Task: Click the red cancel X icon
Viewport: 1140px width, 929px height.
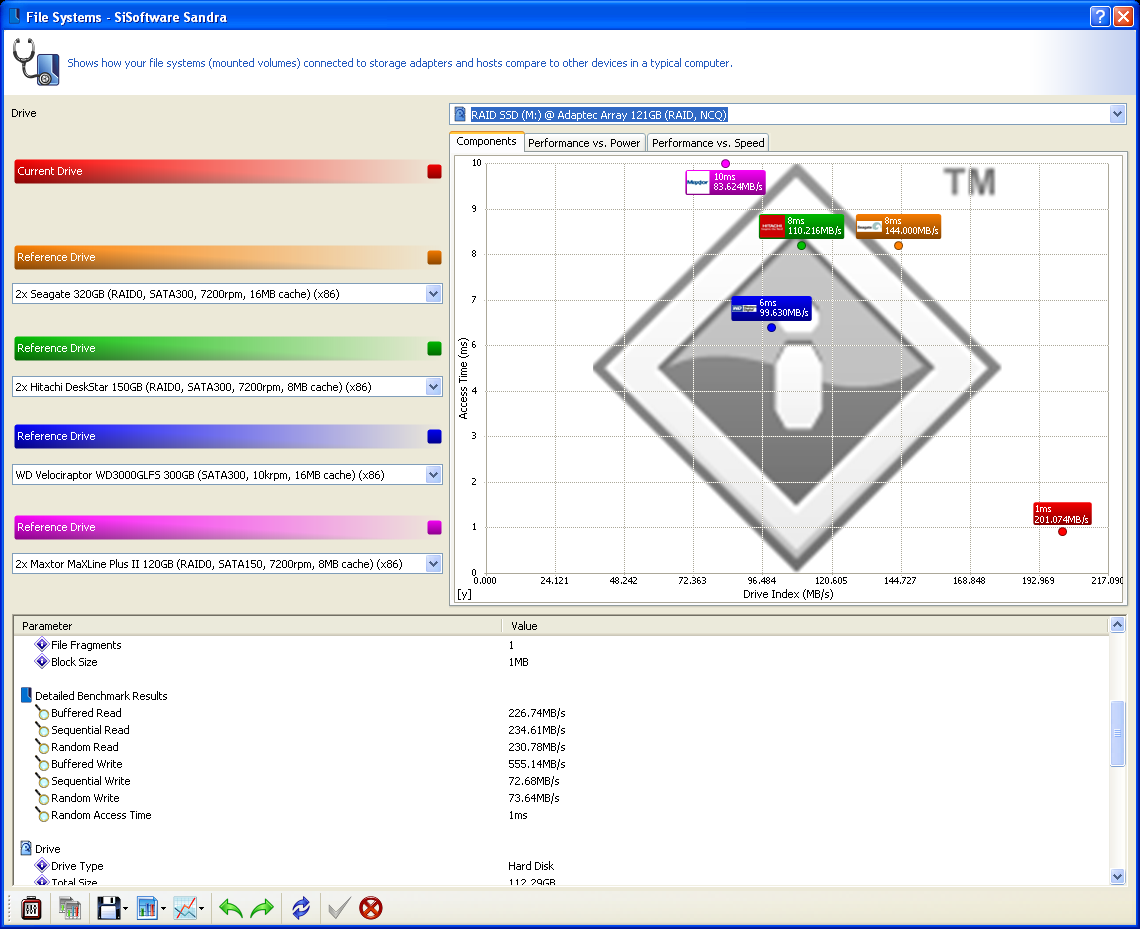Action: (371, 908)
